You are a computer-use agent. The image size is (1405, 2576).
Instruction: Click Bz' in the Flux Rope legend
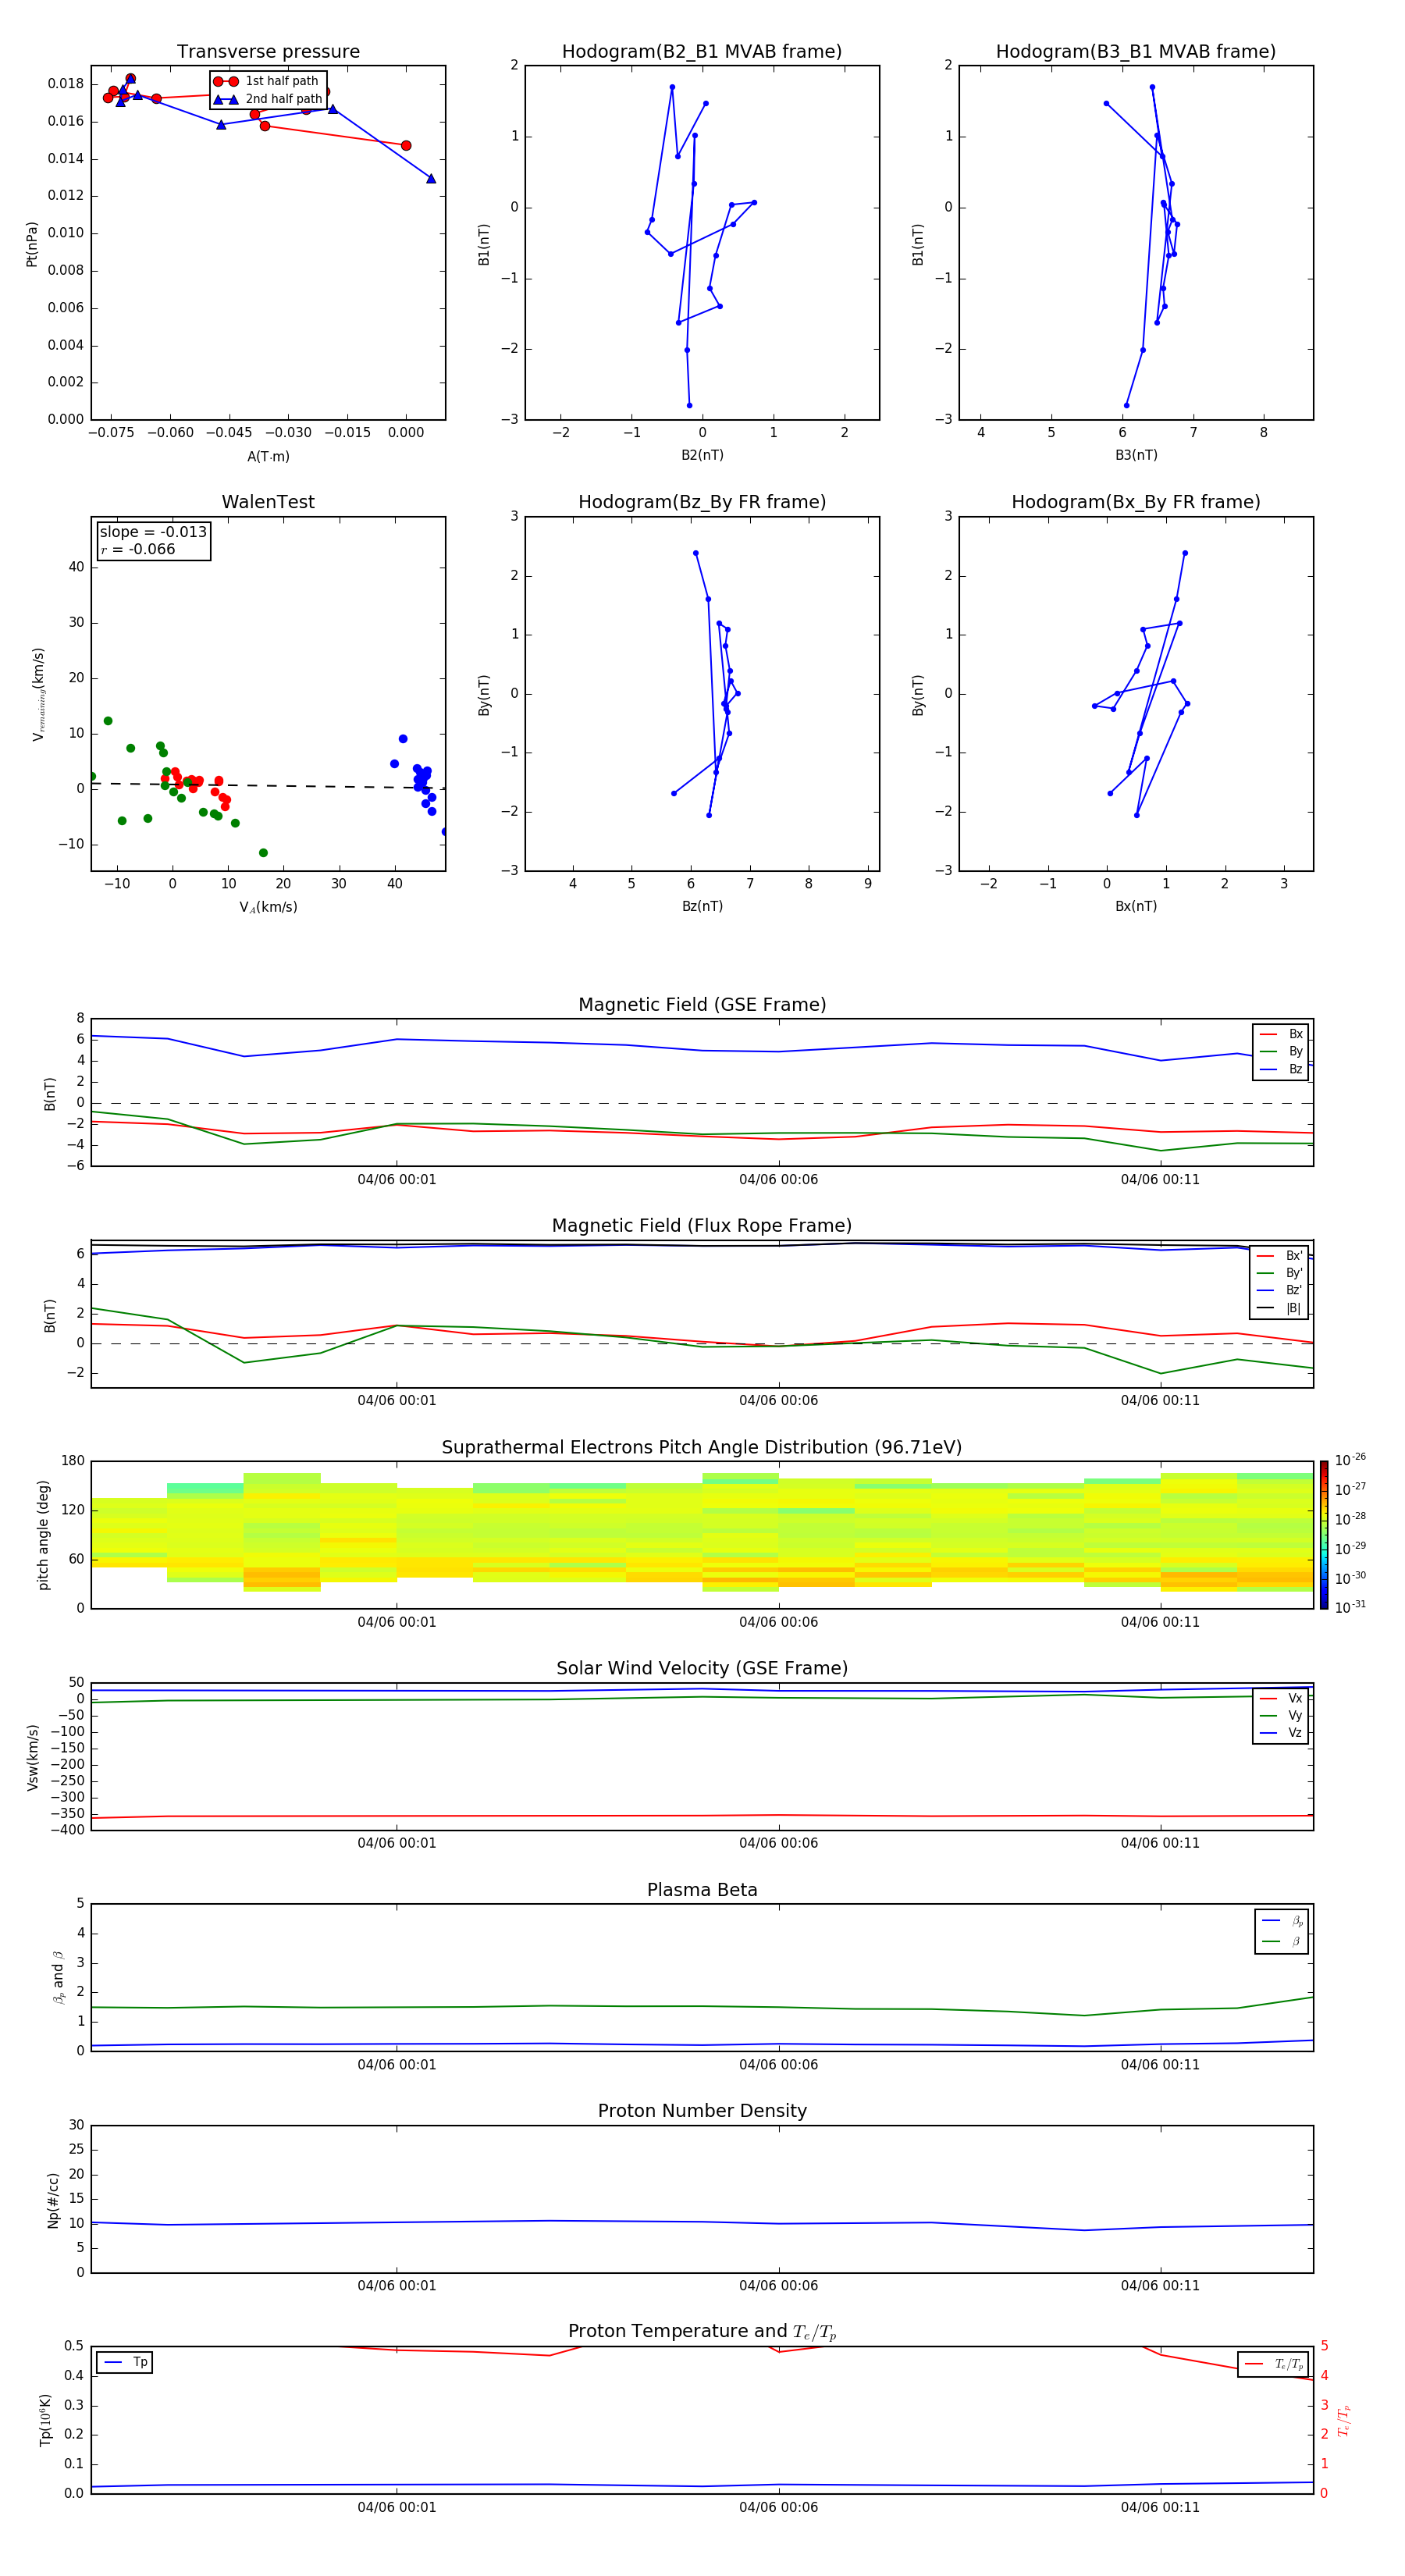click(1294, 1290)
